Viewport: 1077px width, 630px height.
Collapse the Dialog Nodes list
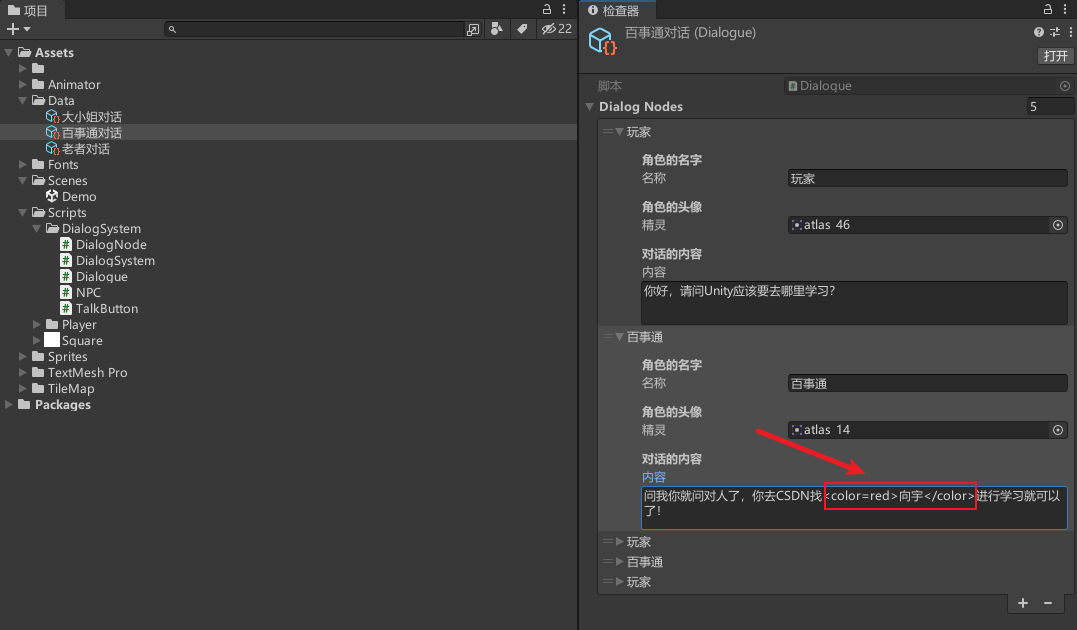click(589, 106)
